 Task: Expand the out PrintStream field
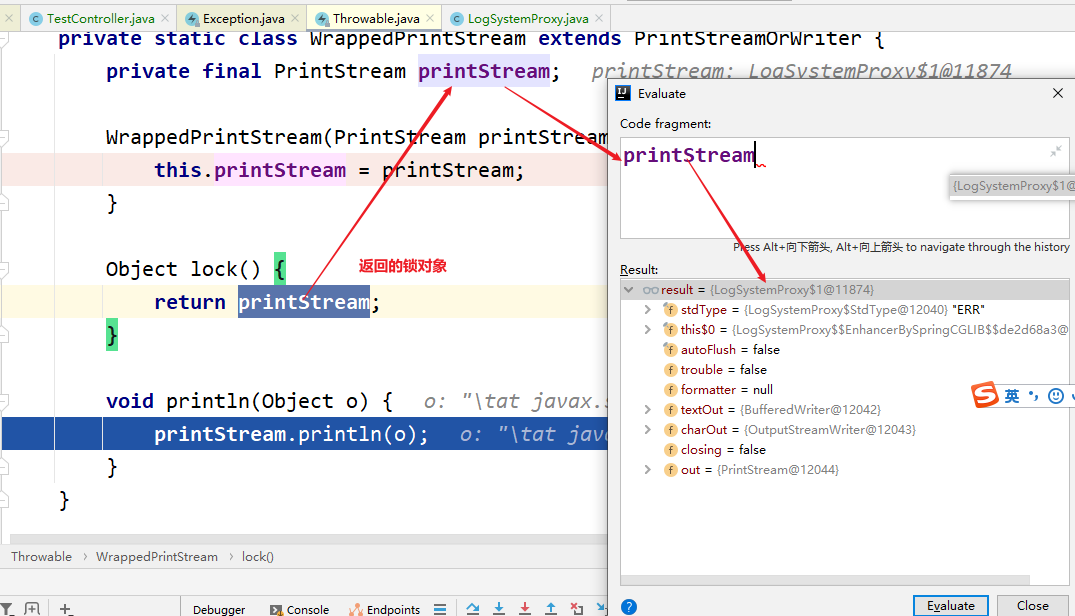pos(647,469)
